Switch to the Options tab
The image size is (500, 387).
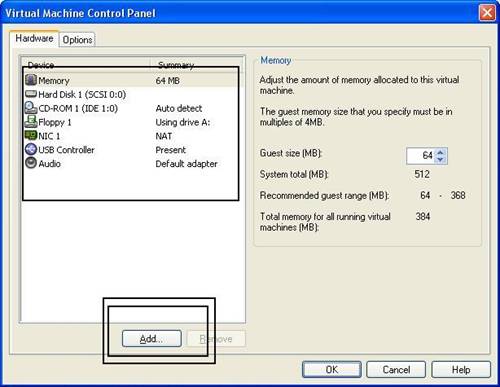(x=77, y=40)
